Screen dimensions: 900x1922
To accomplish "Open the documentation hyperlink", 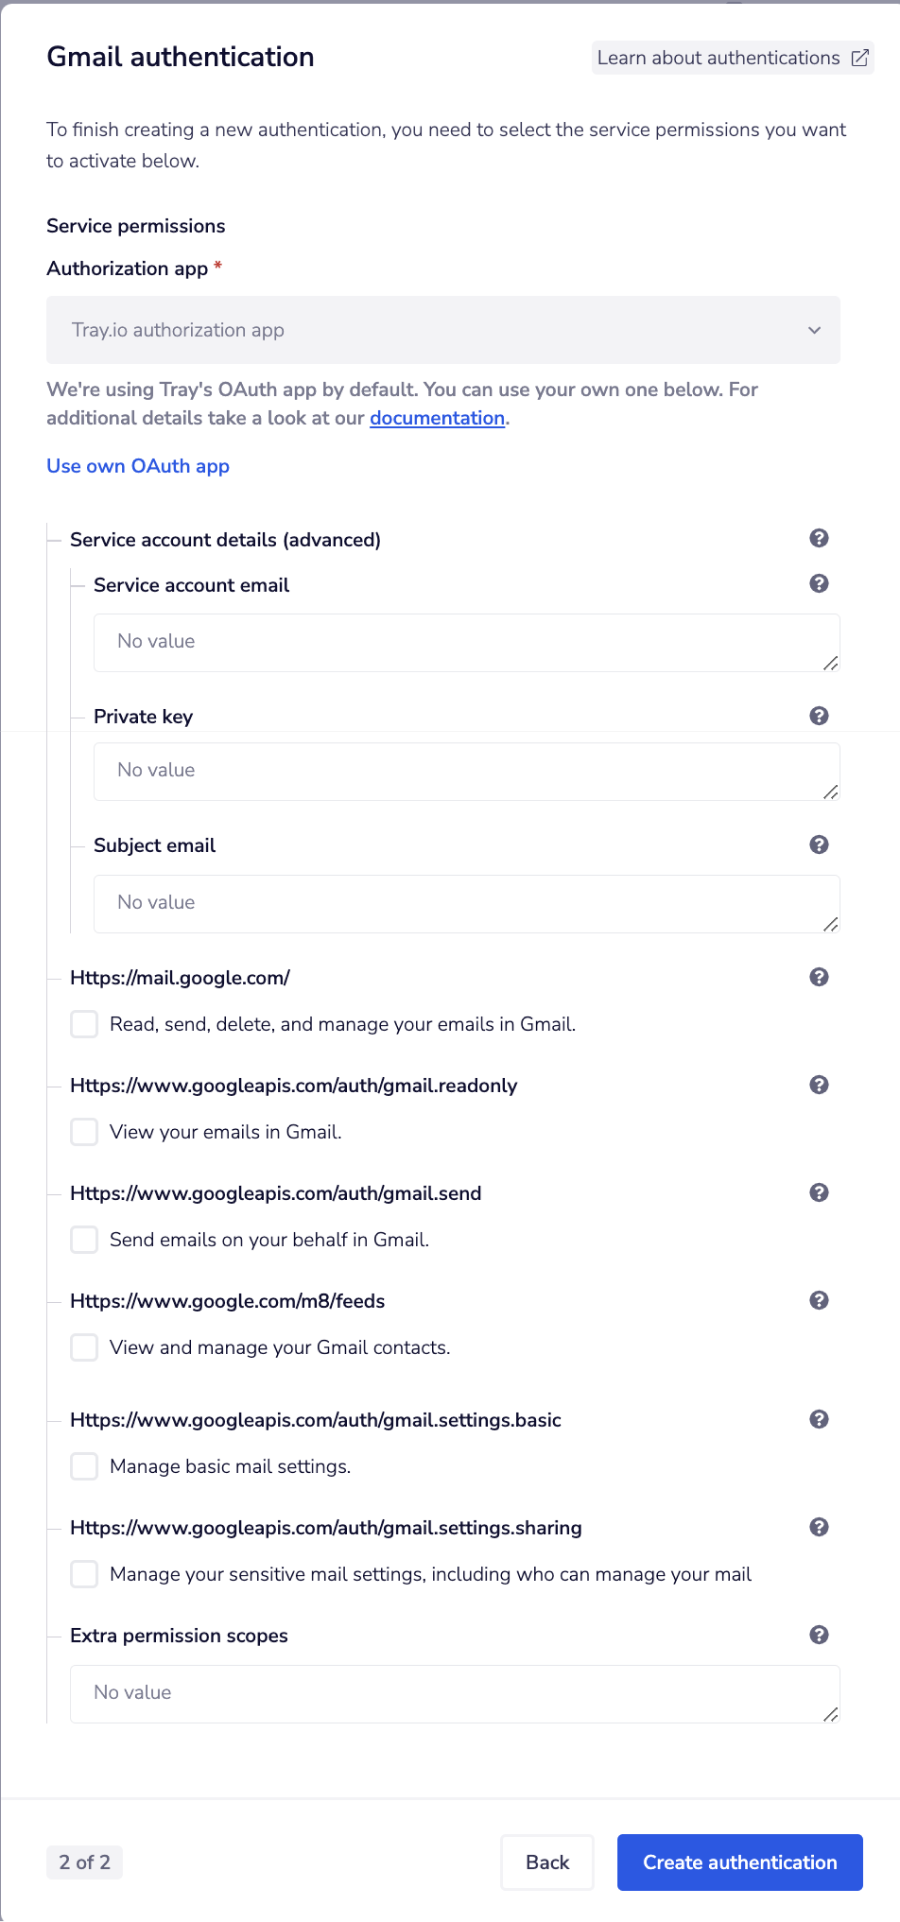I will point(437,418).
